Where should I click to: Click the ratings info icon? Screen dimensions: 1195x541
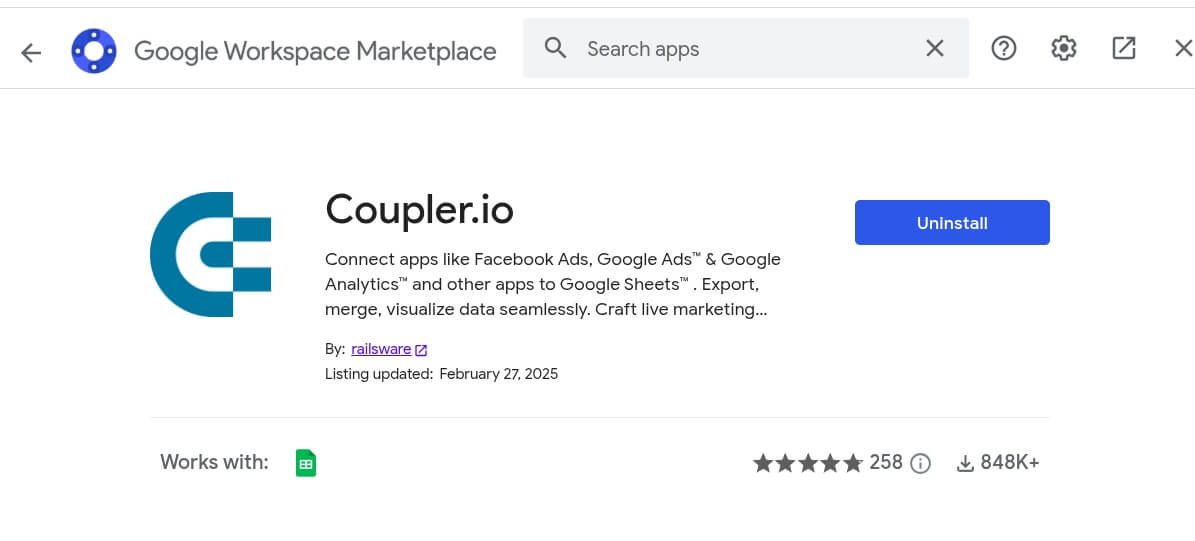921,463
